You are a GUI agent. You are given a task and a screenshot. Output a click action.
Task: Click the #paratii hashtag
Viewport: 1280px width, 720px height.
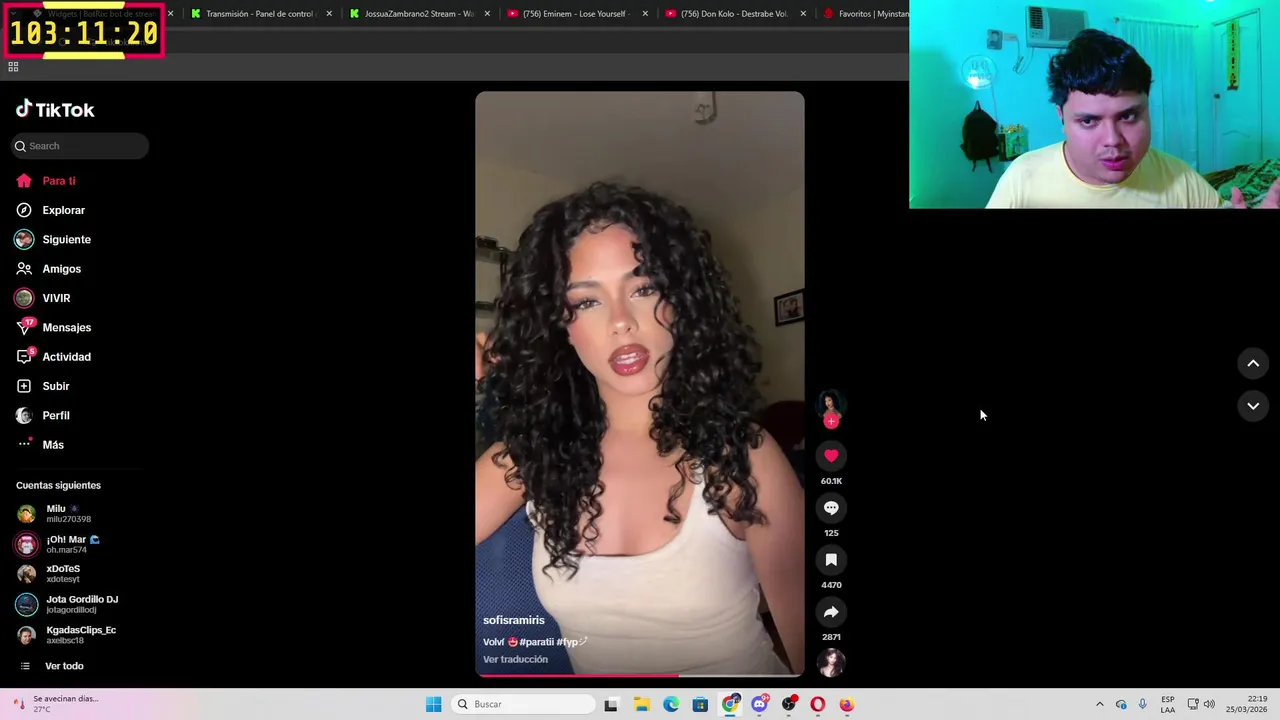537,642
